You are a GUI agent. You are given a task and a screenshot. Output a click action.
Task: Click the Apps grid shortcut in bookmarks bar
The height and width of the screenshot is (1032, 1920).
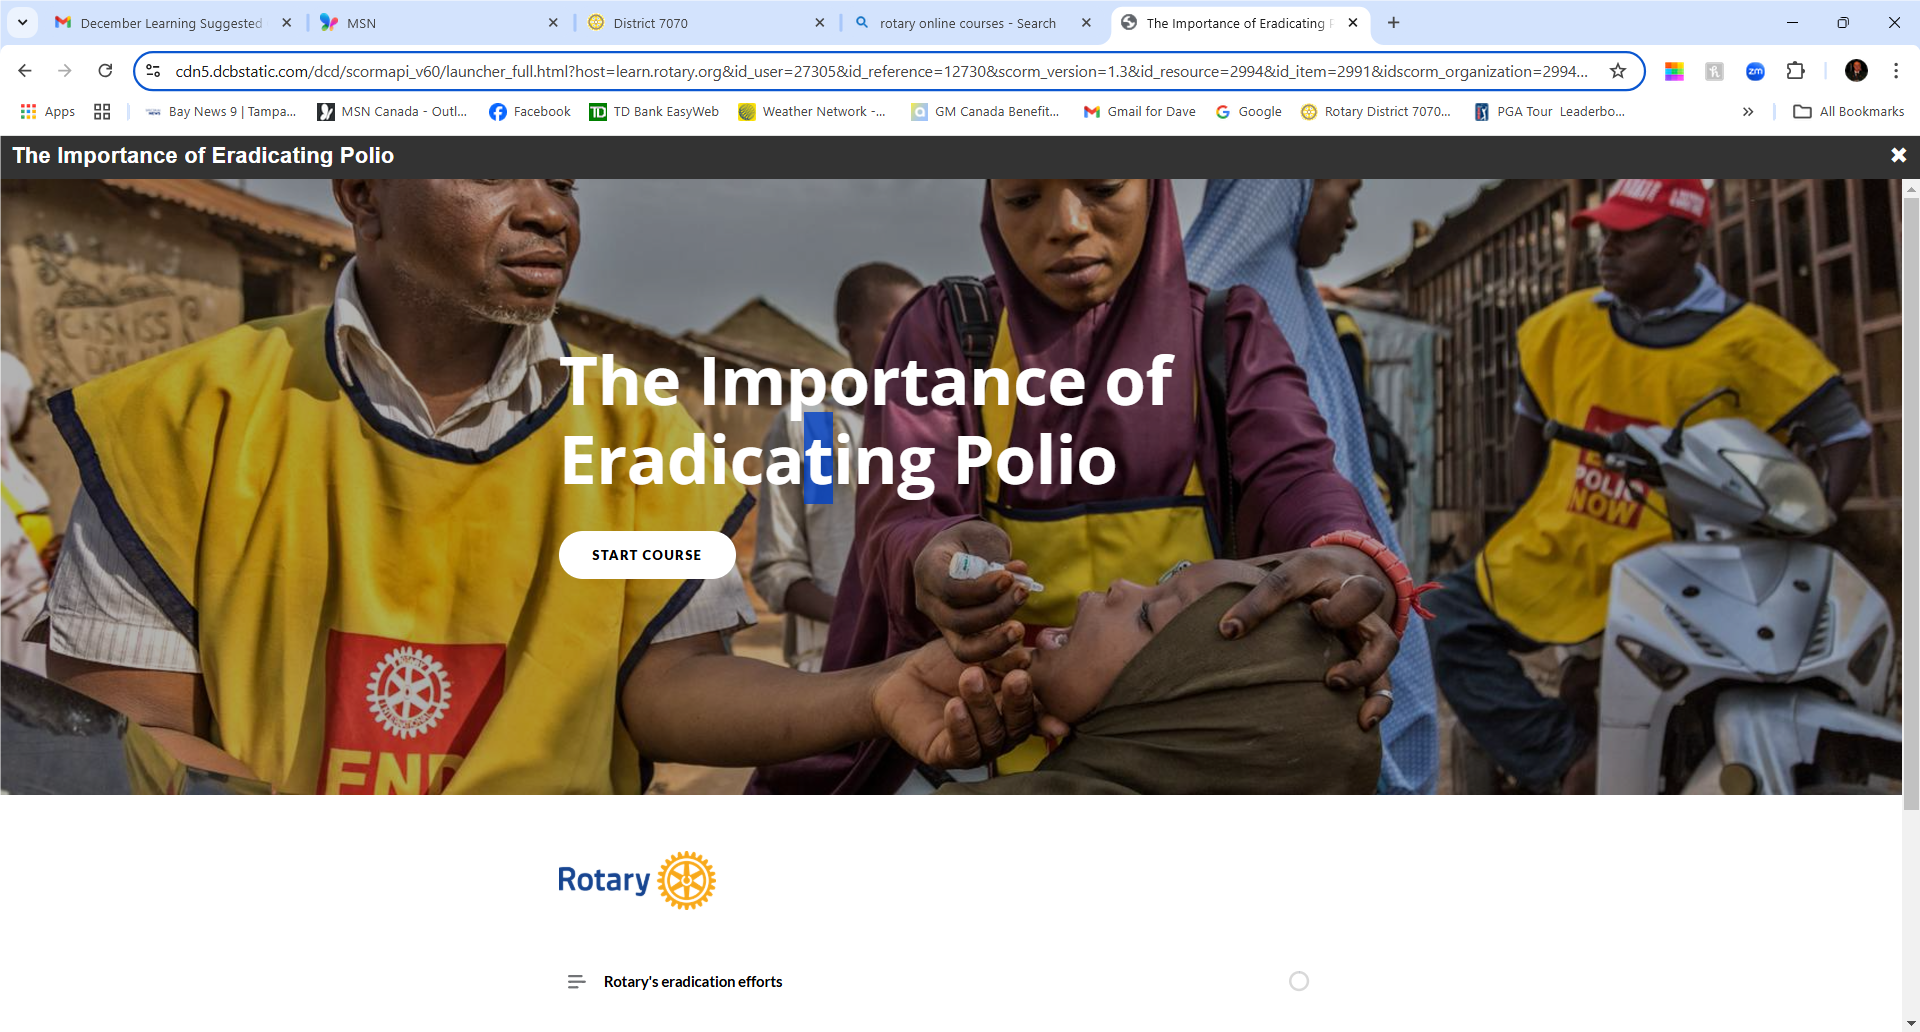point(48,112)
